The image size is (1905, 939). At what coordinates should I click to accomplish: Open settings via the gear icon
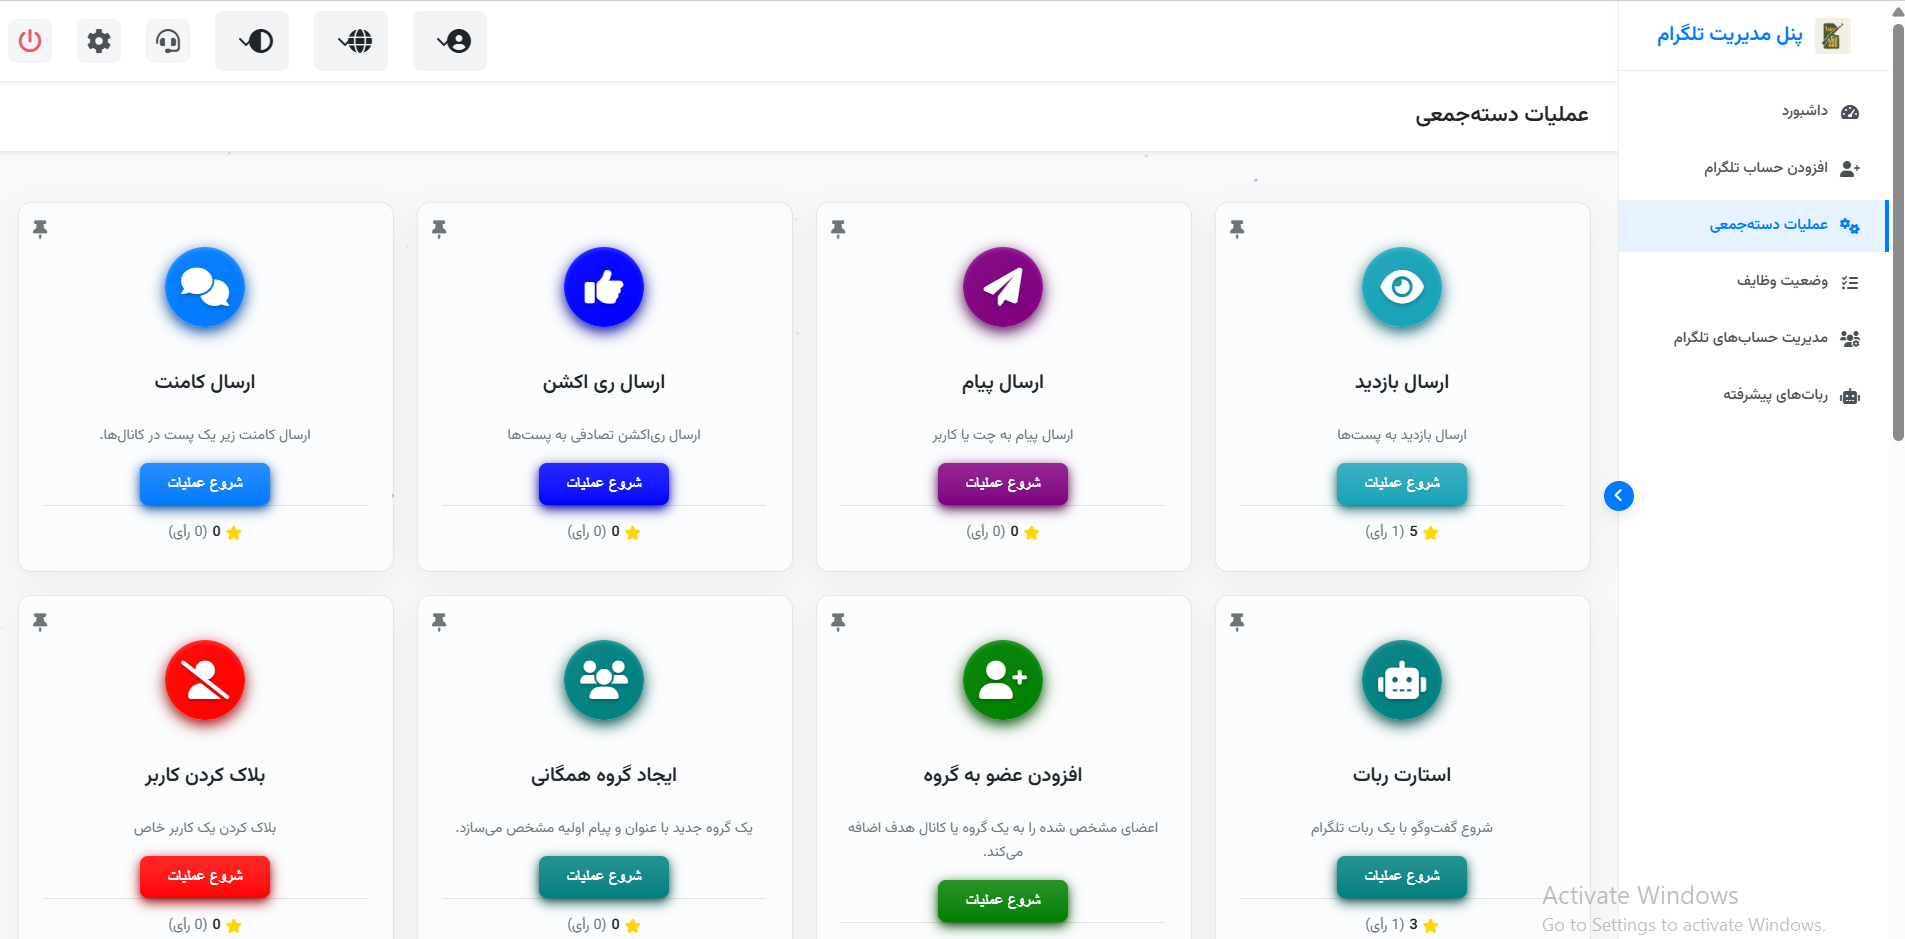(x=99, y=41)
